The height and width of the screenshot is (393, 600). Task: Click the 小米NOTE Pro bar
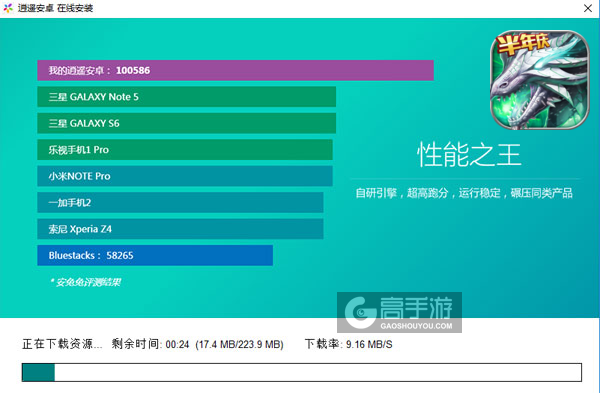[x=185, y=176]
